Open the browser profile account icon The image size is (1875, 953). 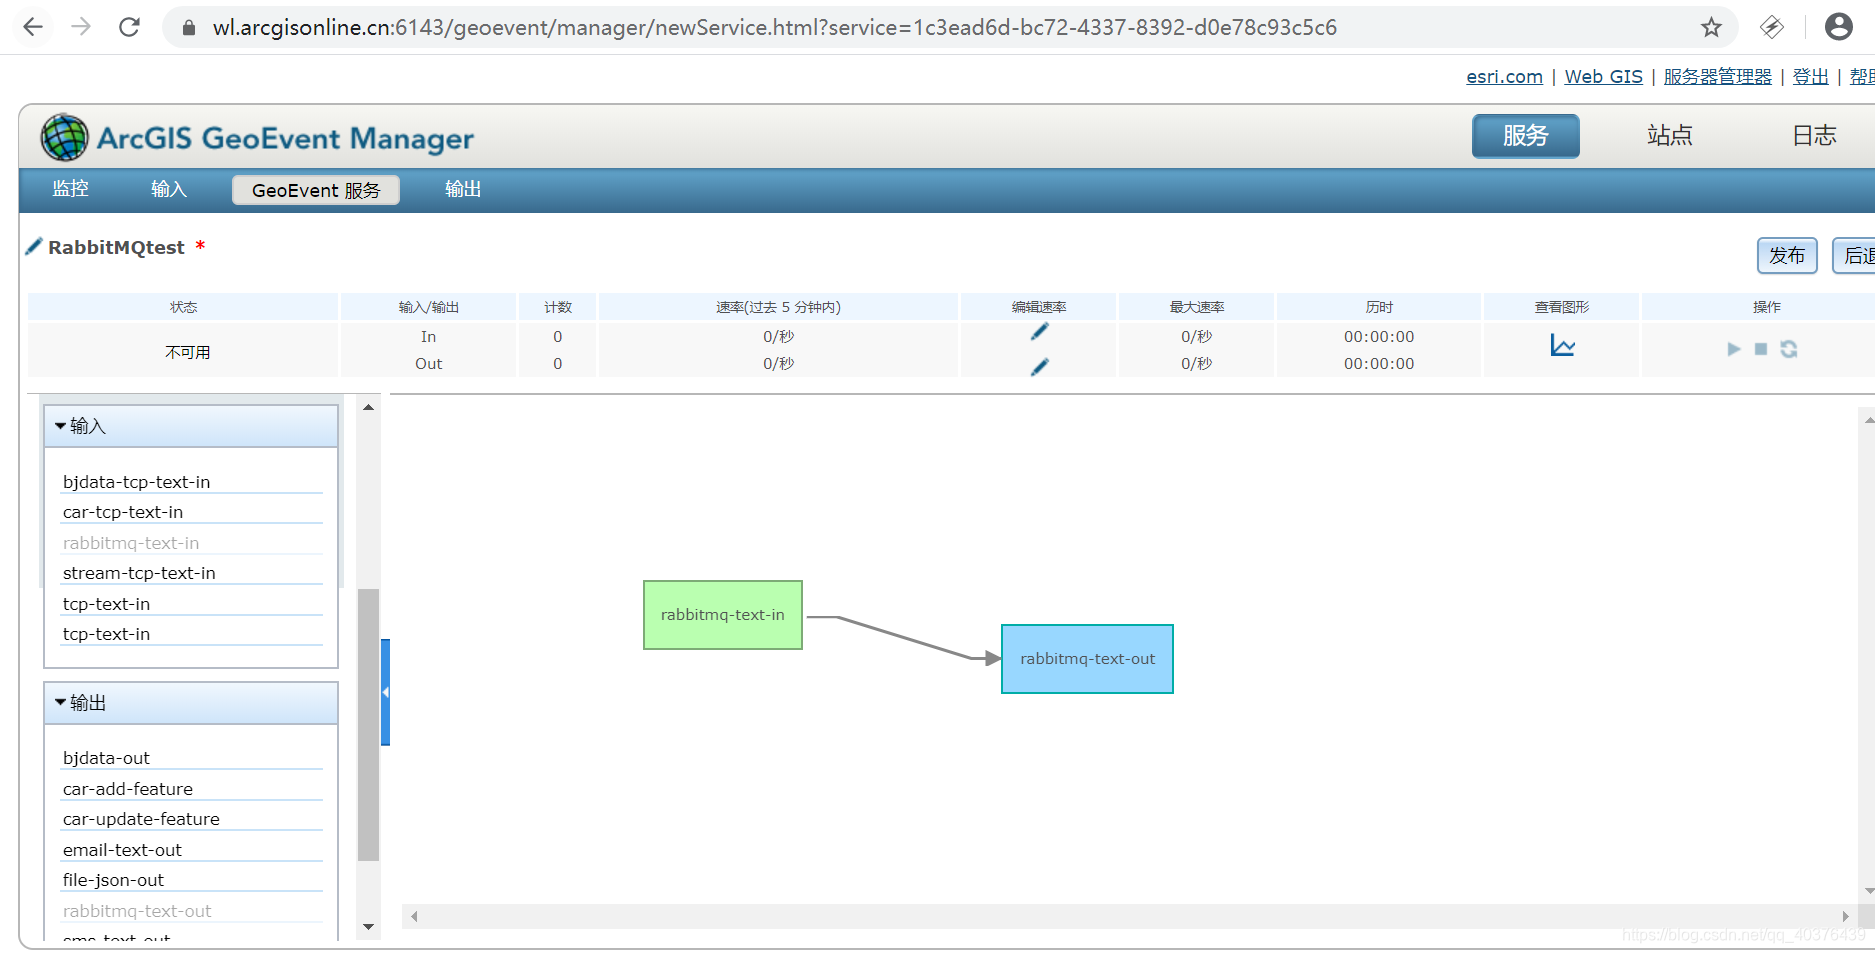click(x=1838, y=27)
